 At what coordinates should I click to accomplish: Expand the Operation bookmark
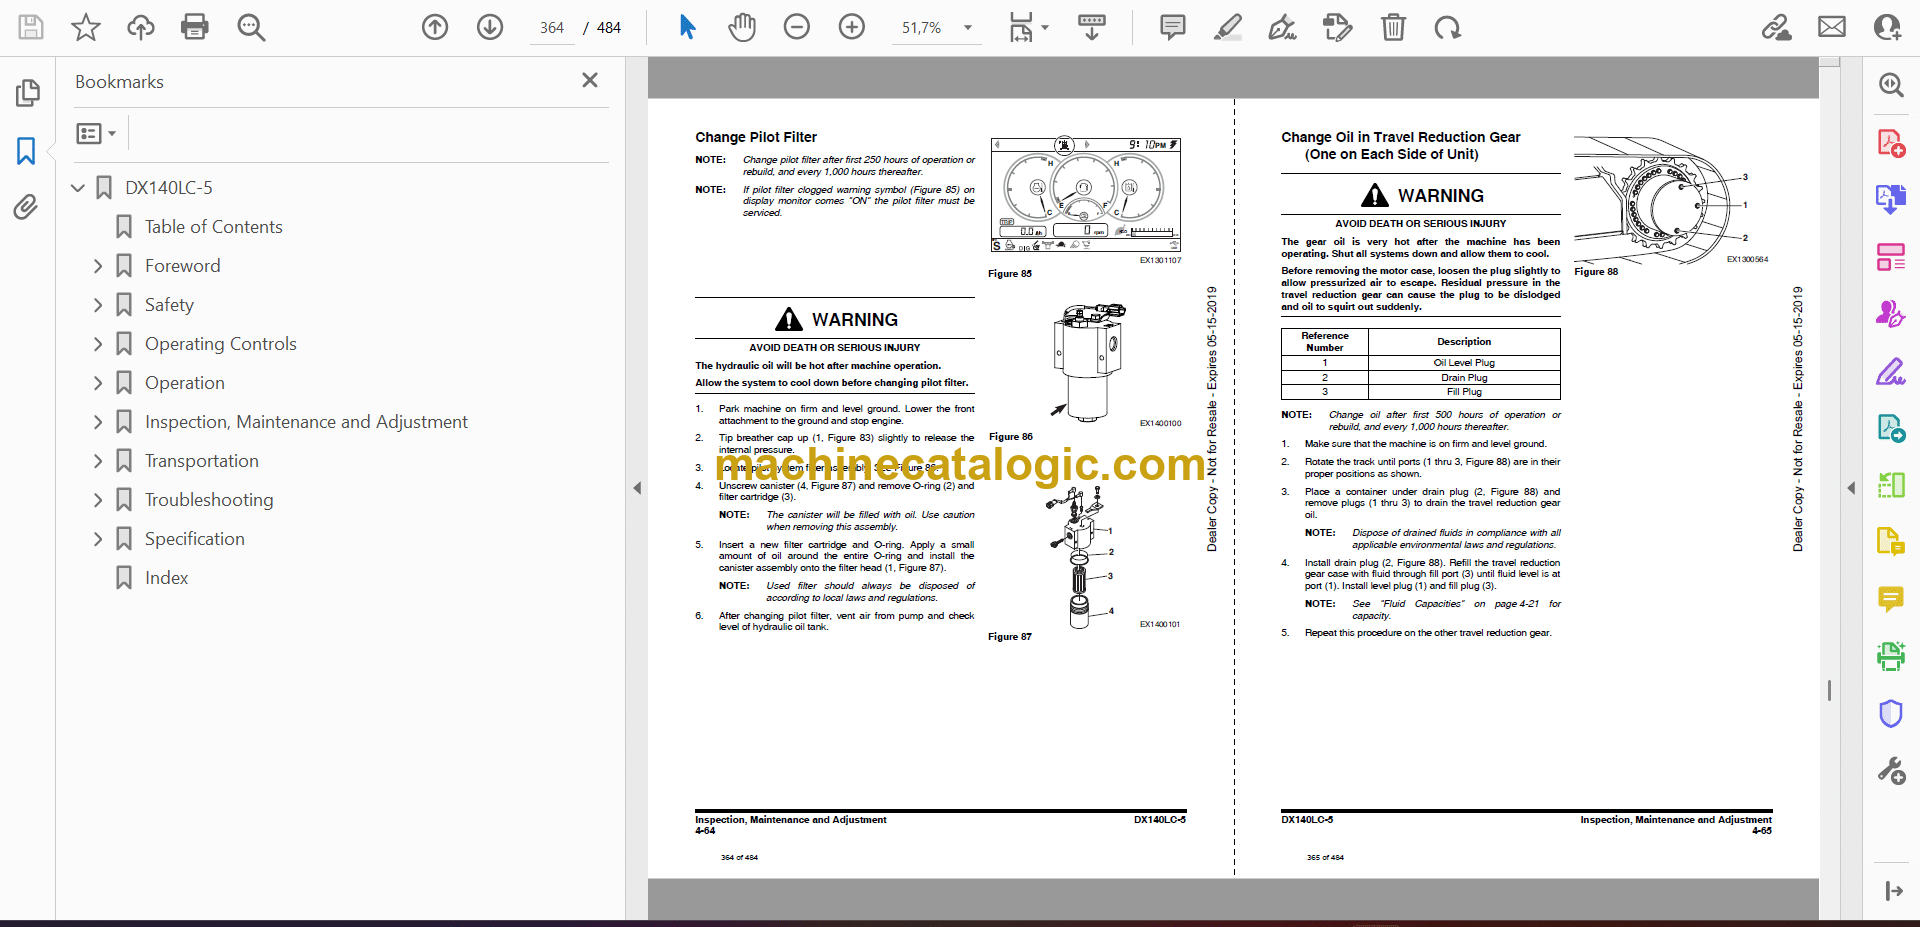(x=98, y=383)
